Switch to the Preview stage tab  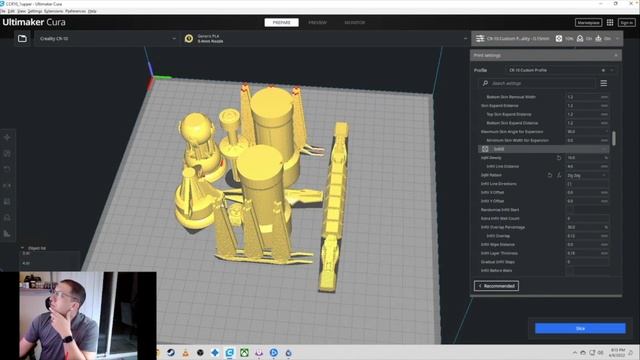318,22
